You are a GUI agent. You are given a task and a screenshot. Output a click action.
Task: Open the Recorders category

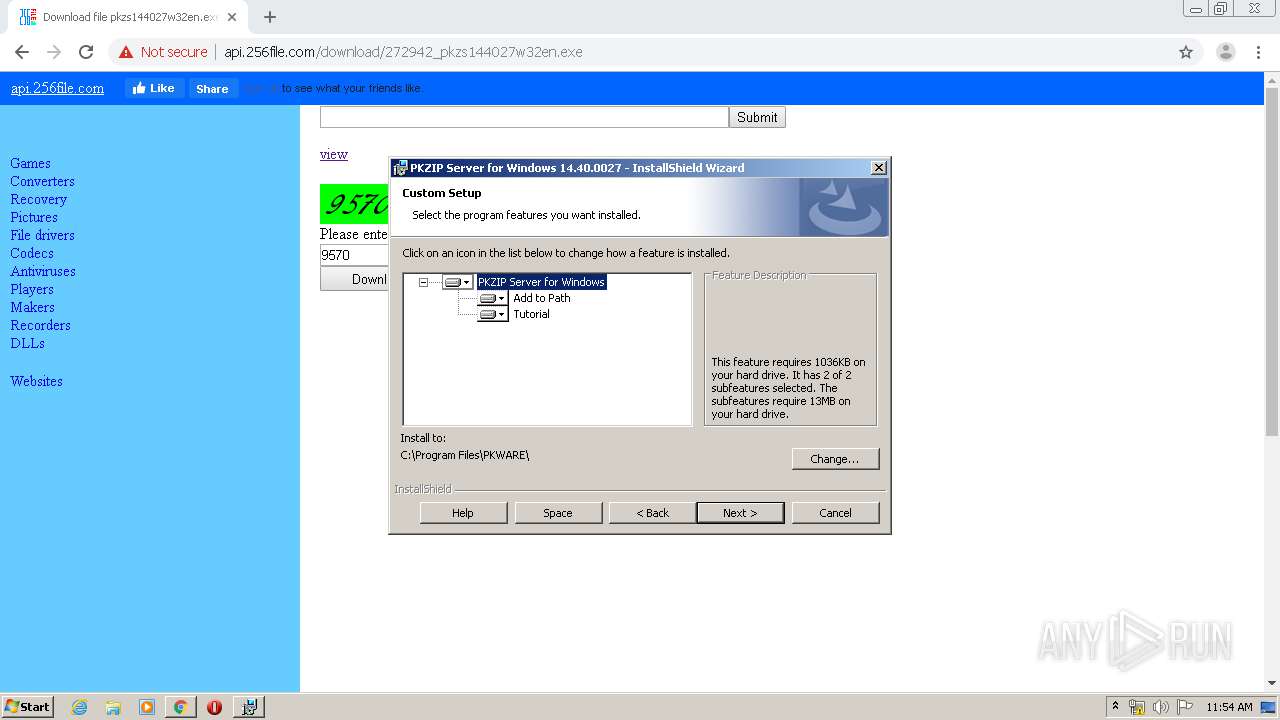[x=40, y=325]
